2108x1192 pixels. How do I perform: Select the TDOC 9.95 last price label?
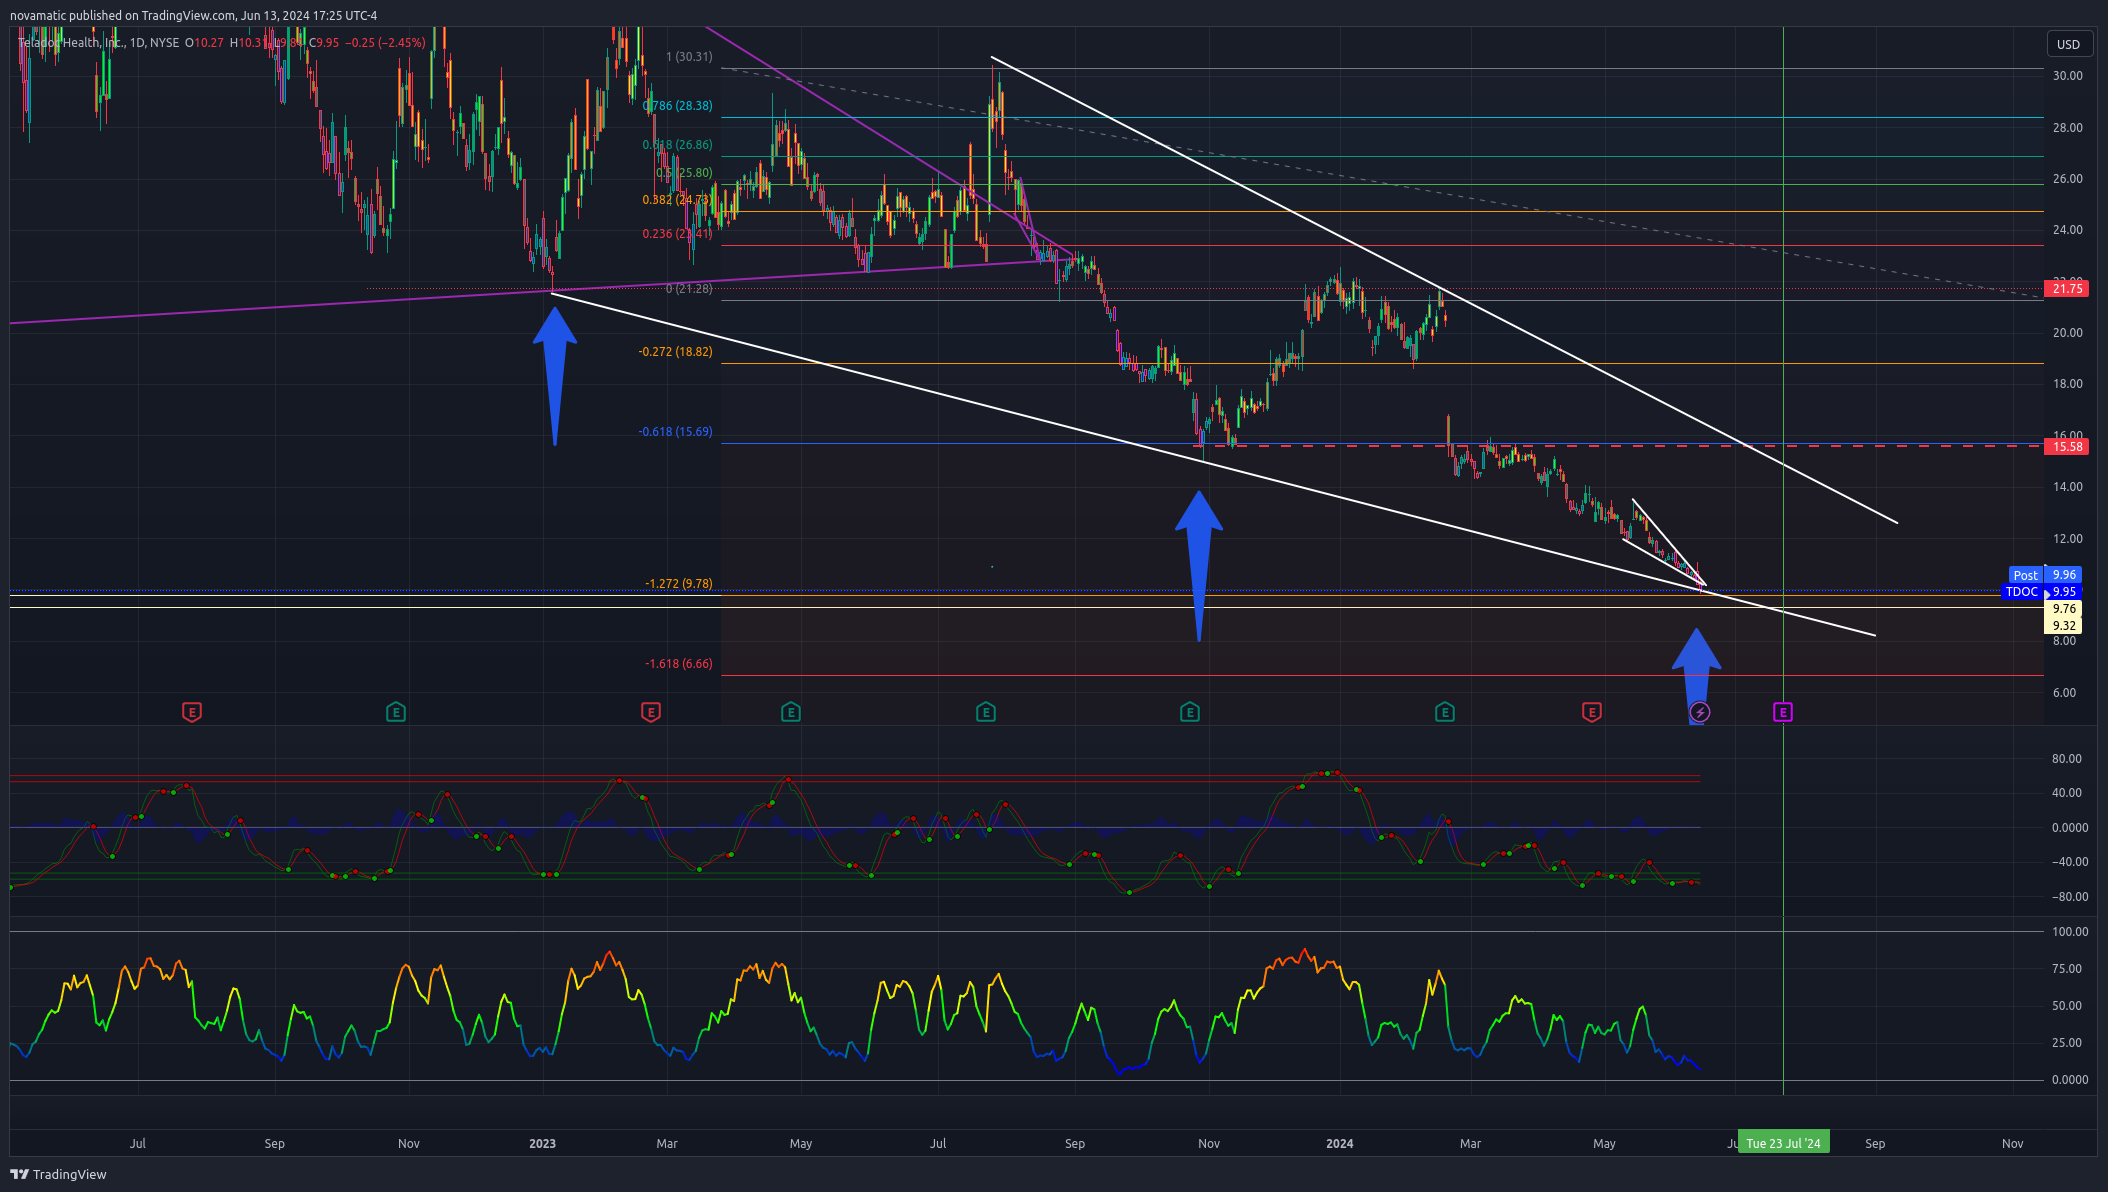[x=2043, y=592]
